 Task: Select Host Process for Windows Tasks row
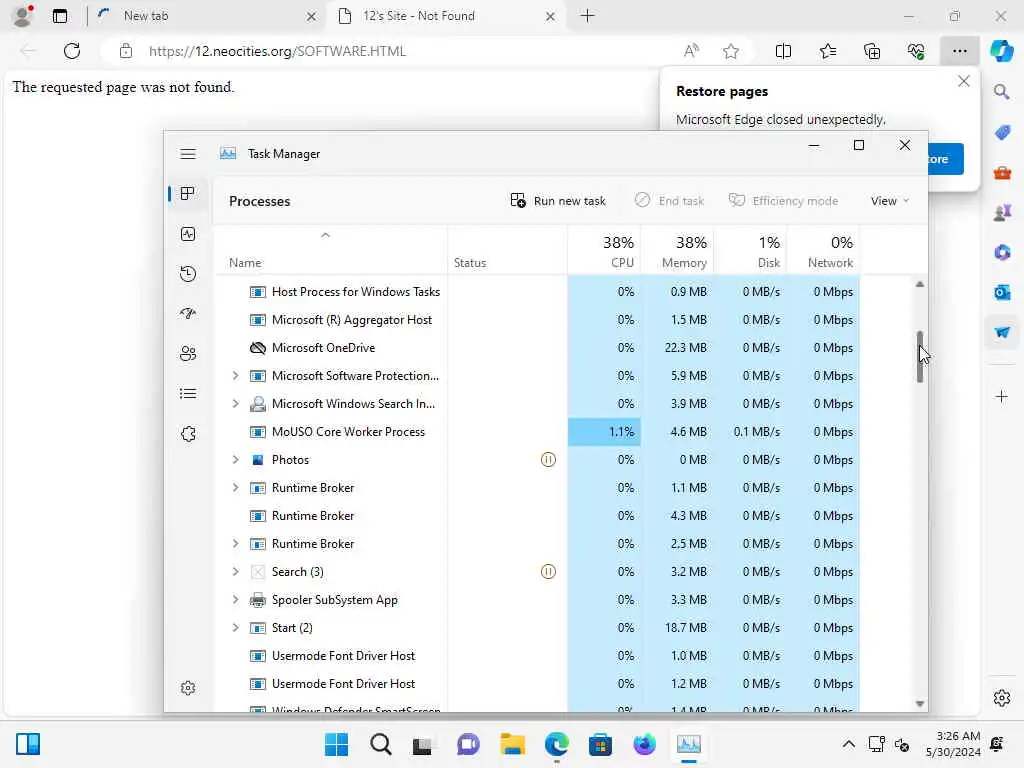[537, 292]
